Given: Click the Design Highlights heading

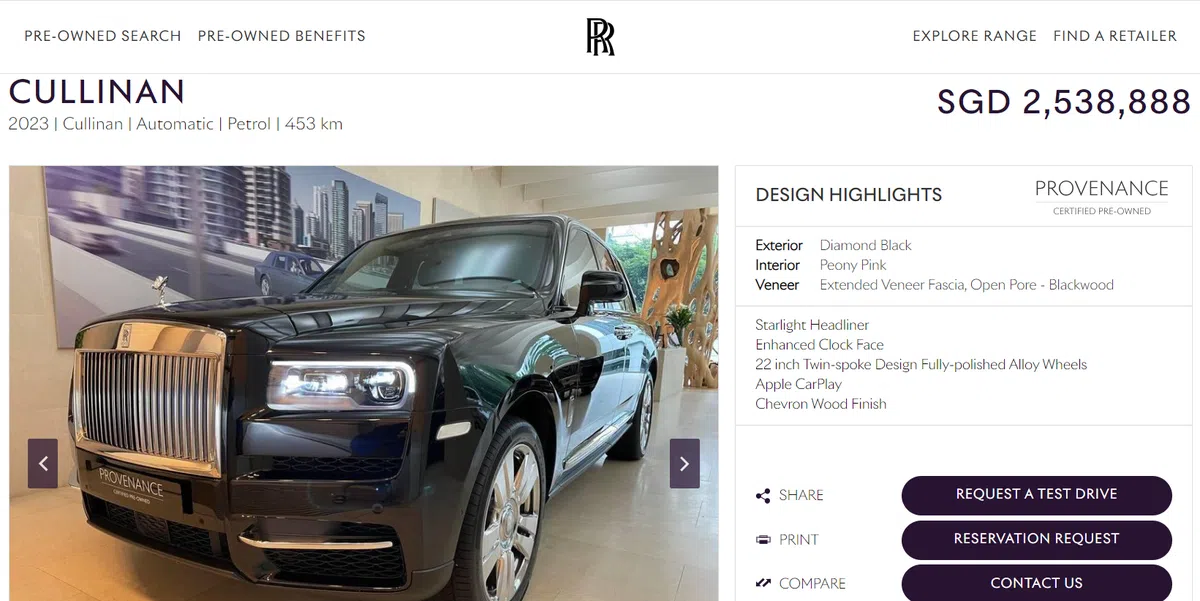Looking at the screenshot, I should click(849, 195).
